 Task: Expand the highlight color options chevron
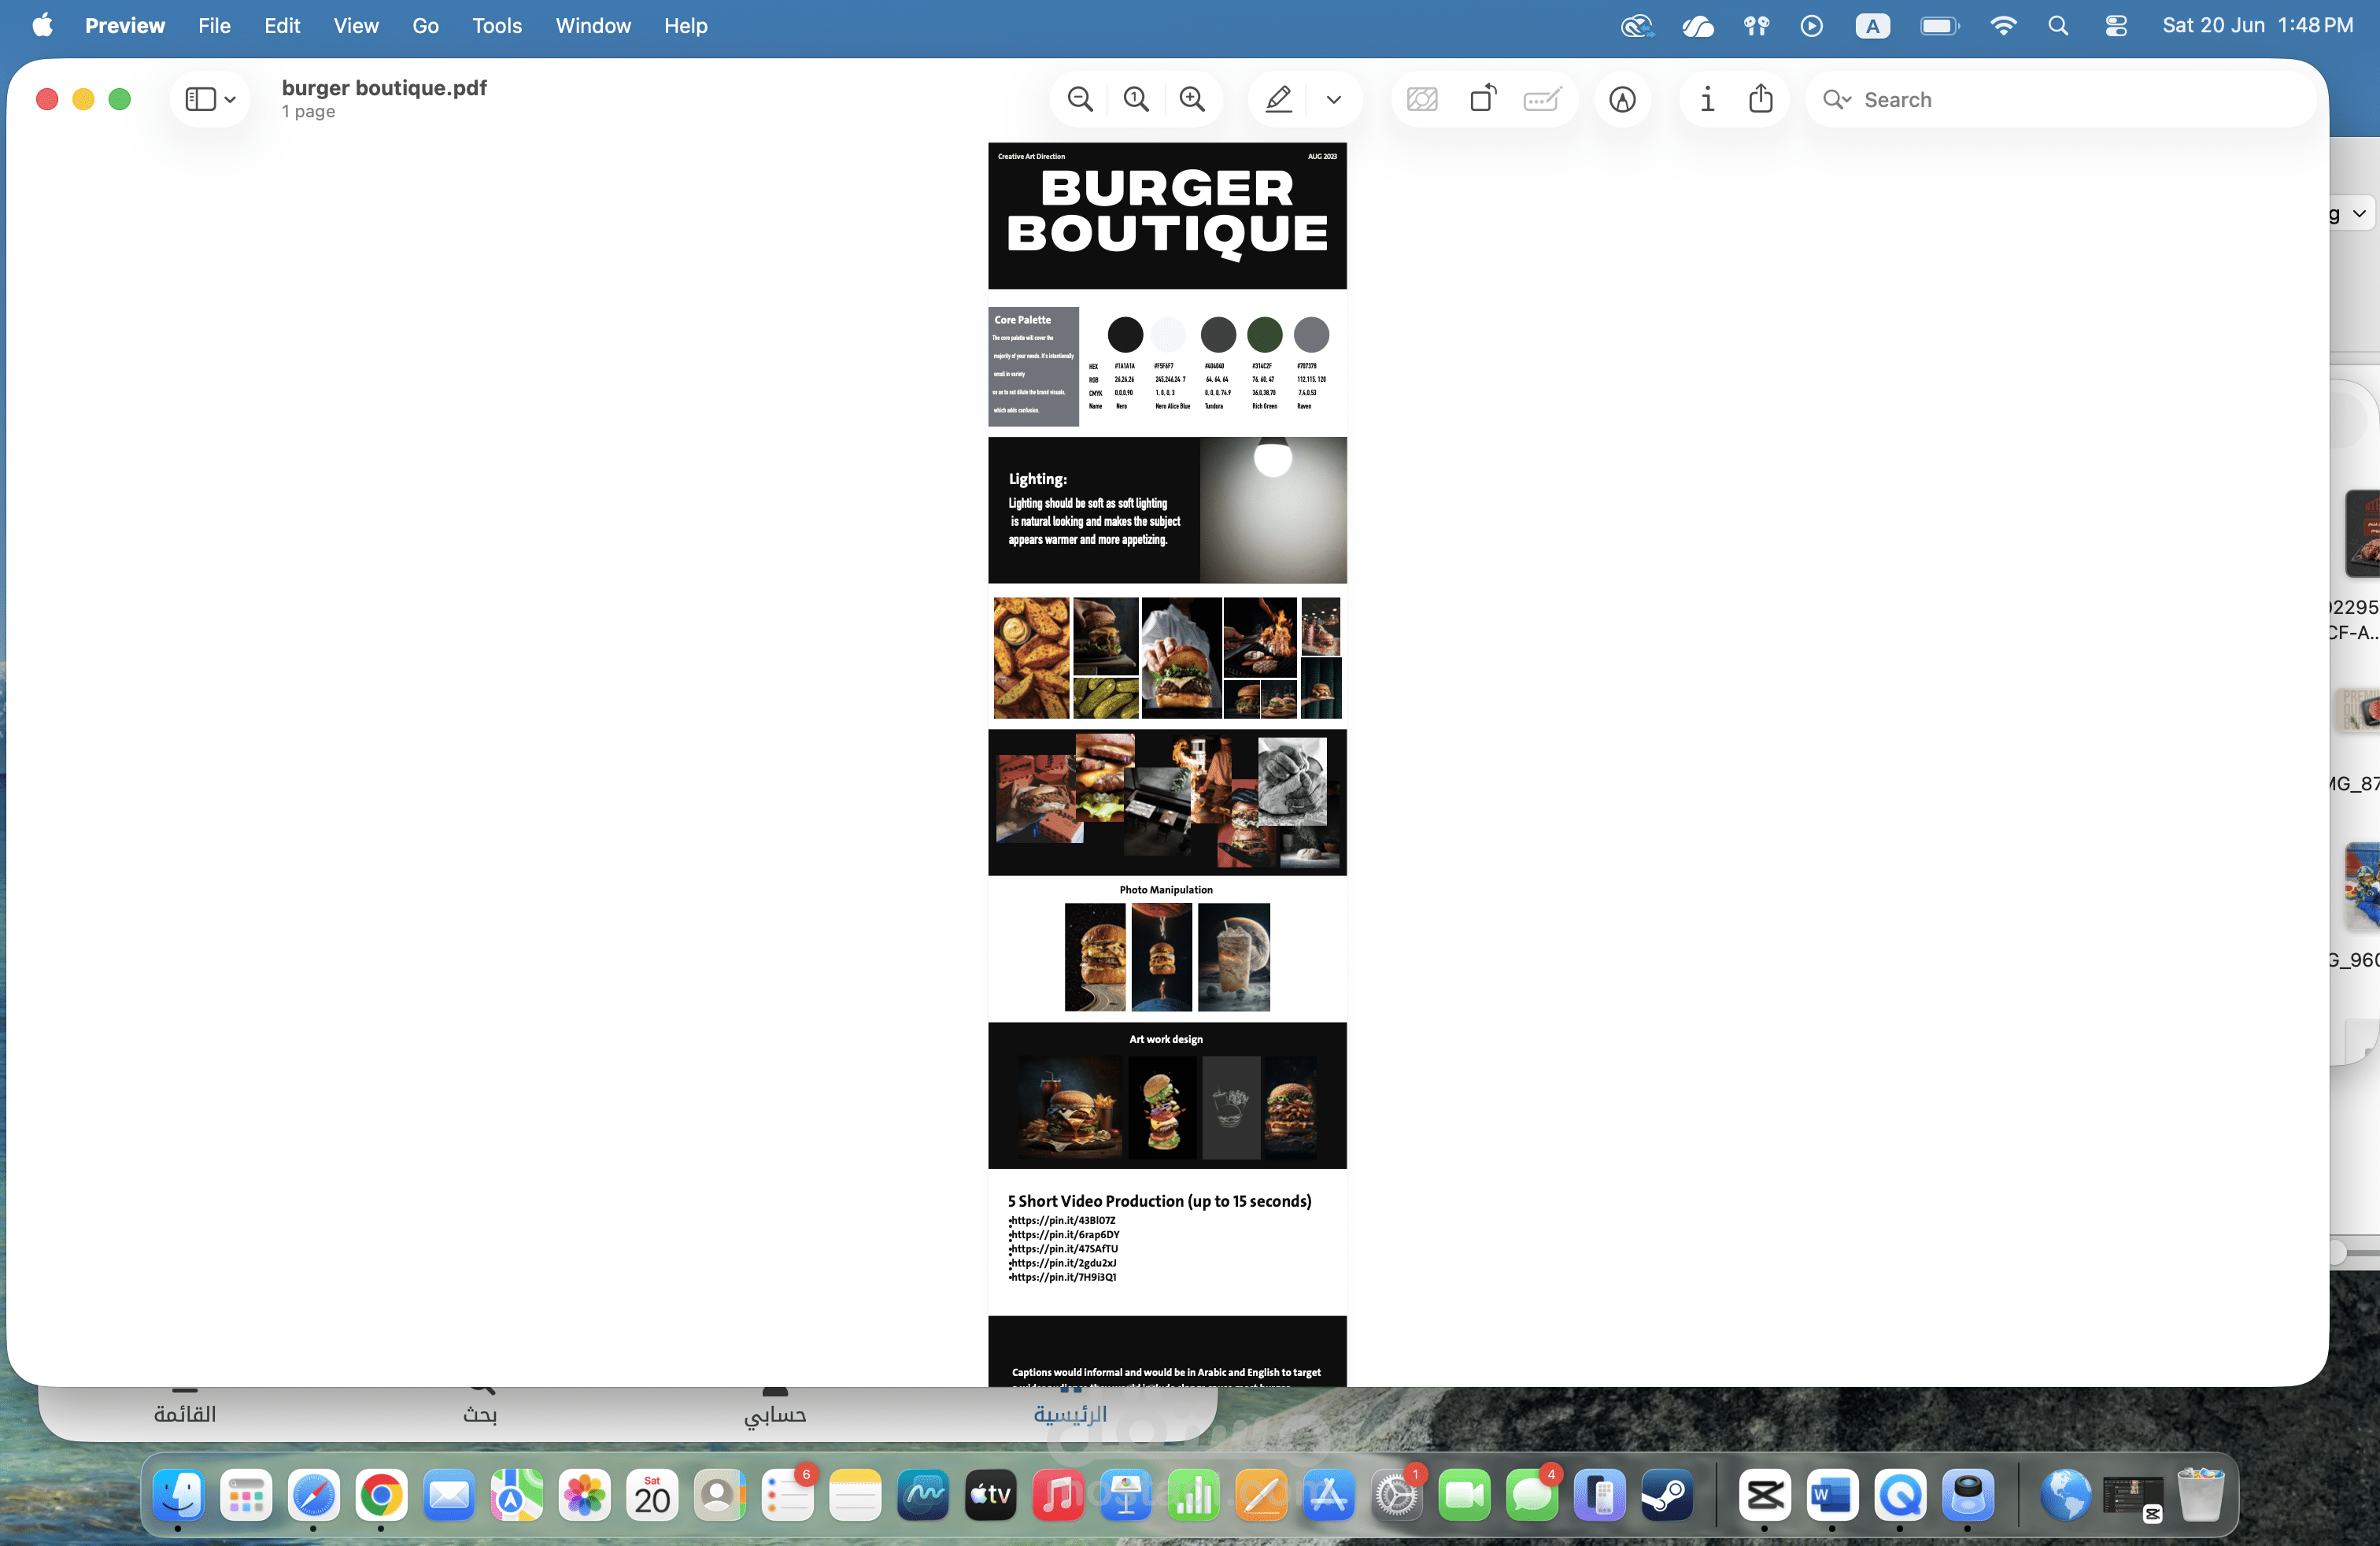tap(1333, 100)
